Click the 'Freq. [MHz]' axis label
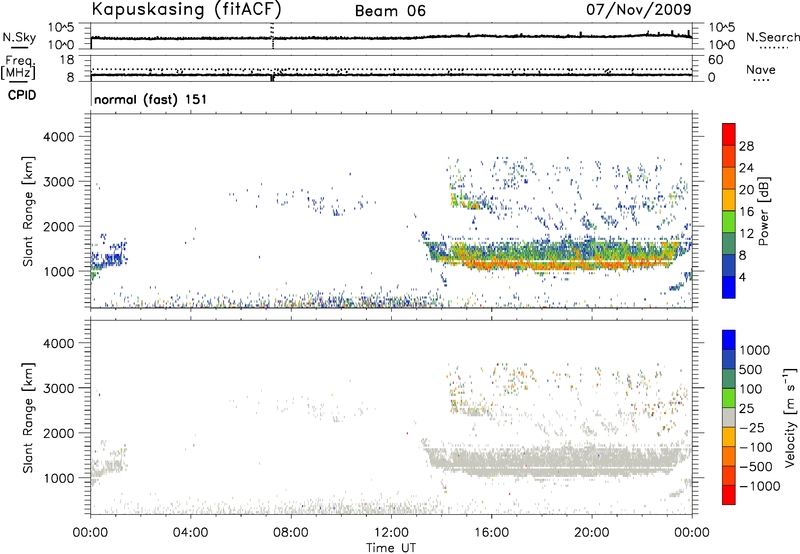 [x=19, y=68]
